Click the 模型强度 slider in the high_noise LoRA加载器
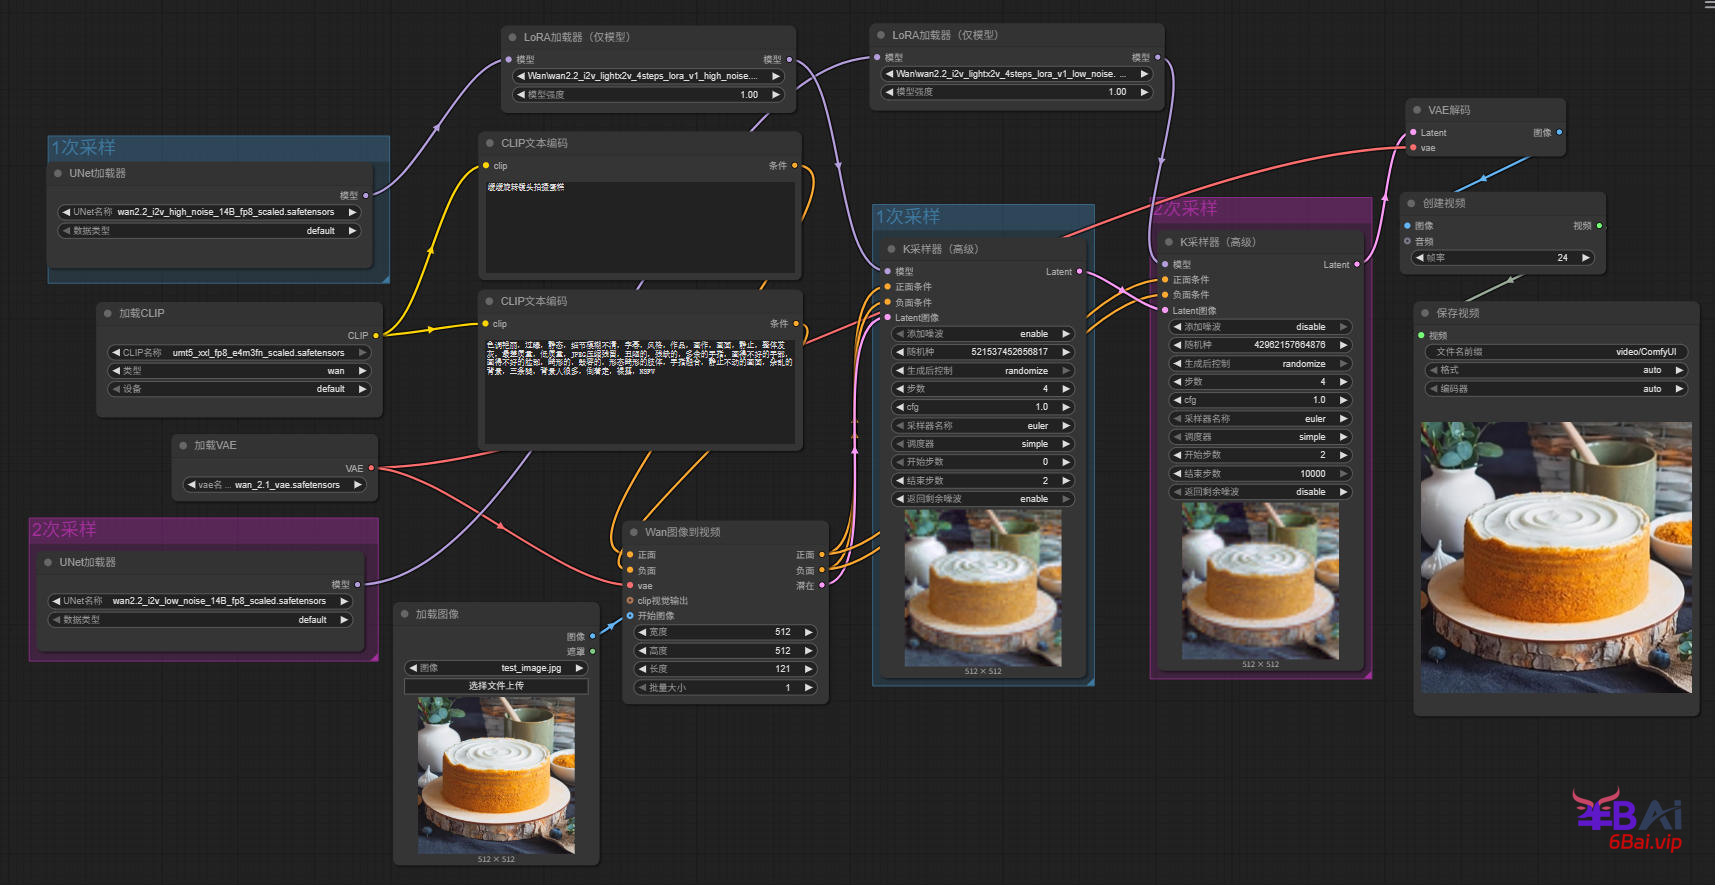 pos(647,95)
